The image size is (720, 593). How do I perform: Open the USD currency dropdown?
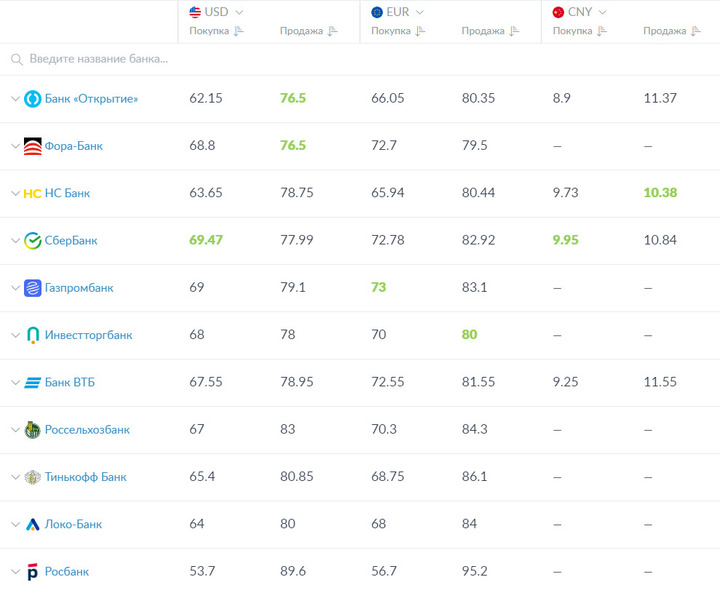239,12
